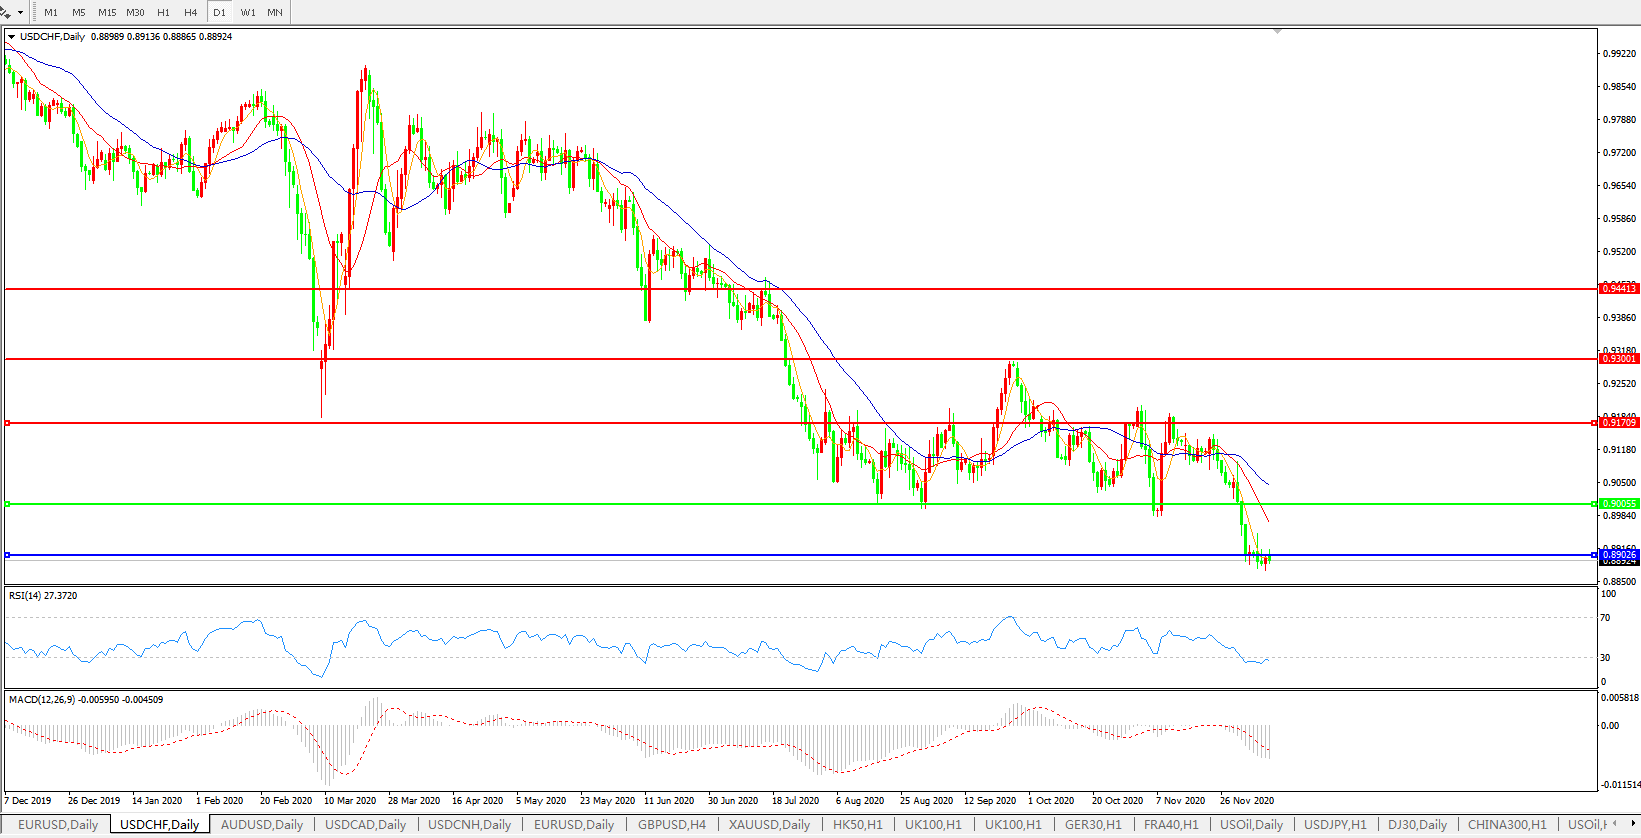The image size is (1641, 838).
Task: Switch to the XAUUSD,Daily chart tab
Action: 768,825
